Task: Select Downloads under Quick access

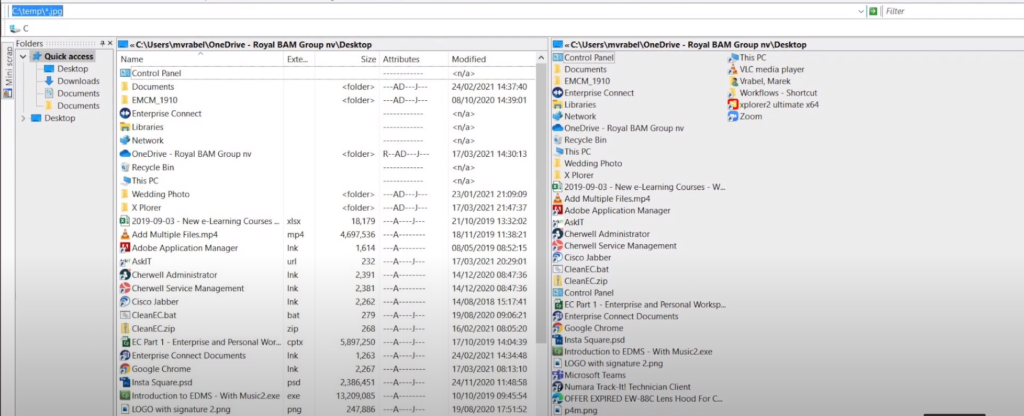Action: click(x=77, y=81)
